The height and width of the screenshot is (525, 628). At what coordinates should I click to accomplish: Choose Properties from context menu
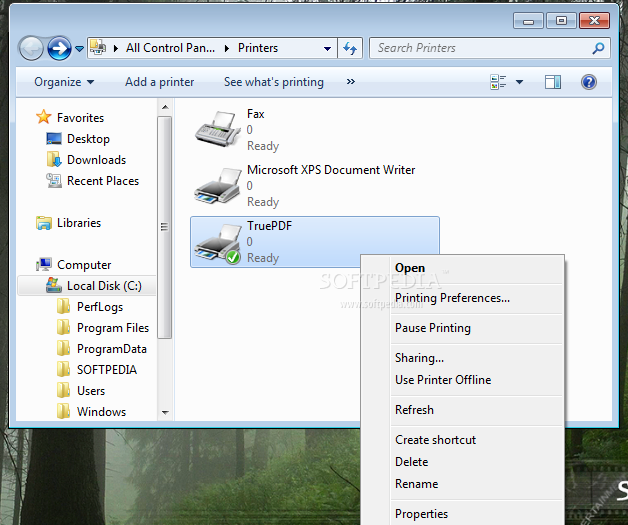pos(421,514)
